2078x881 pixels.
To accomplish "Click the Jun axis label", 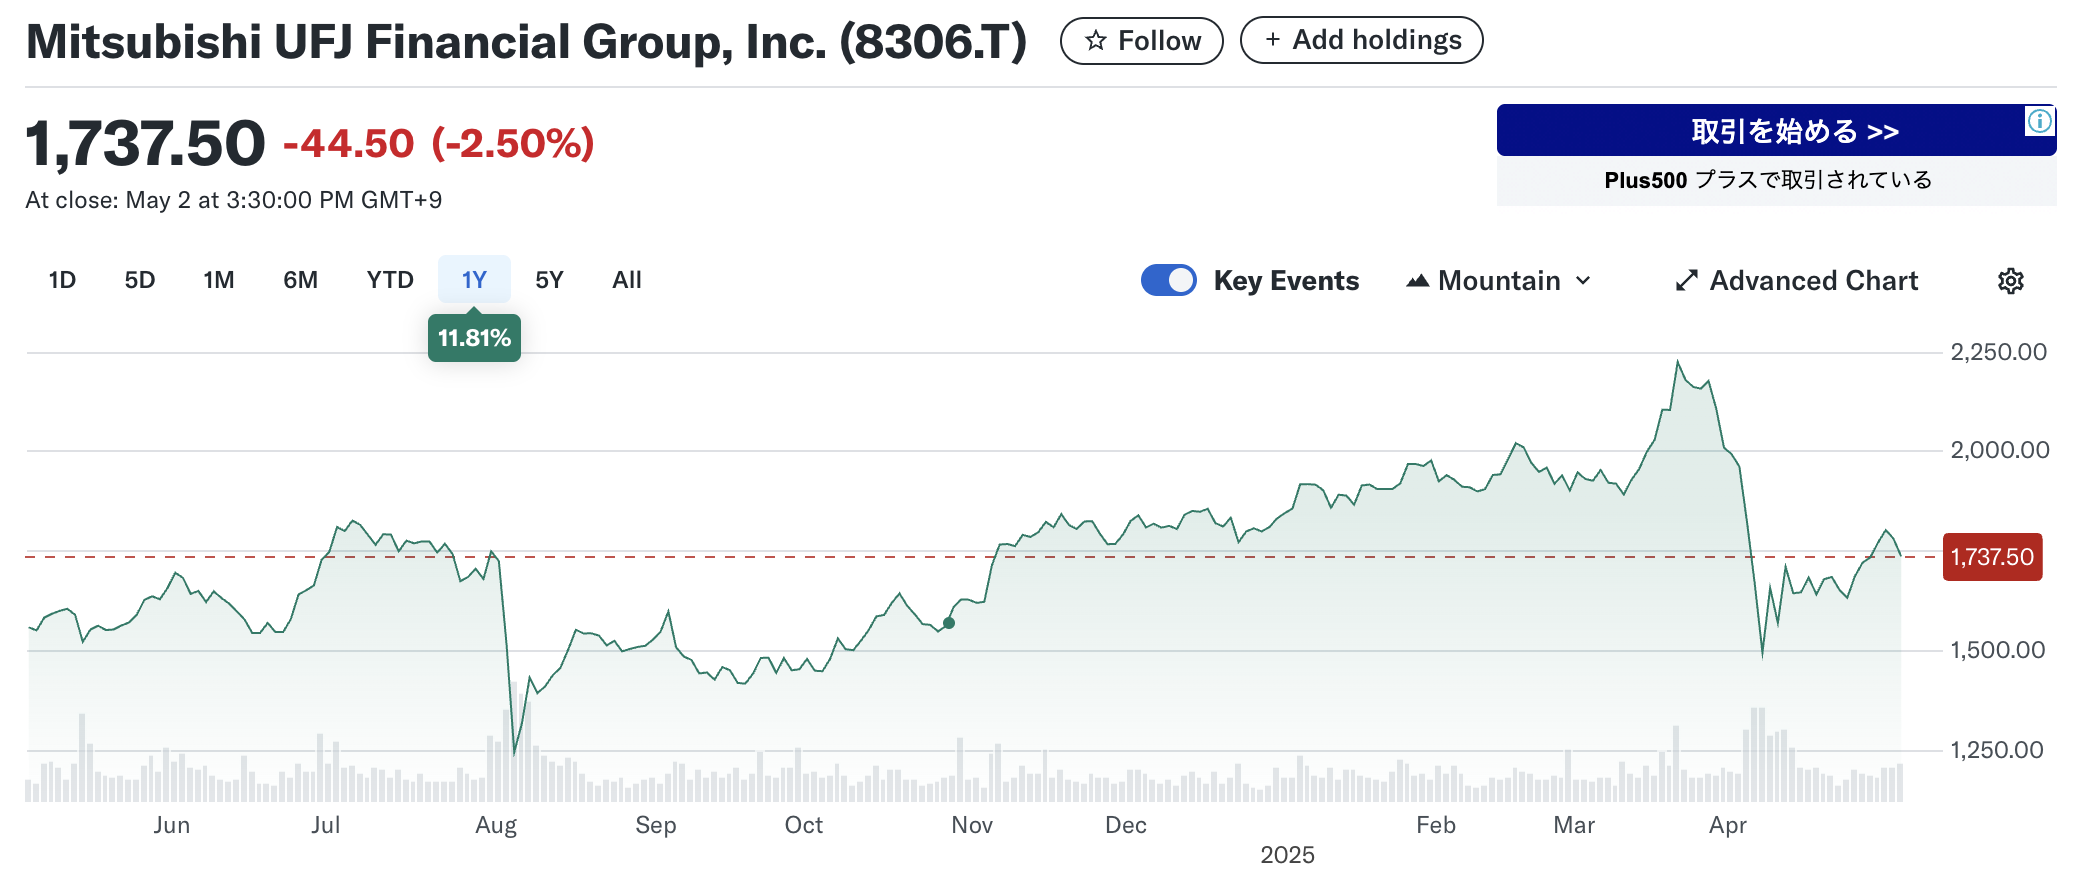I will click(171, 825).
